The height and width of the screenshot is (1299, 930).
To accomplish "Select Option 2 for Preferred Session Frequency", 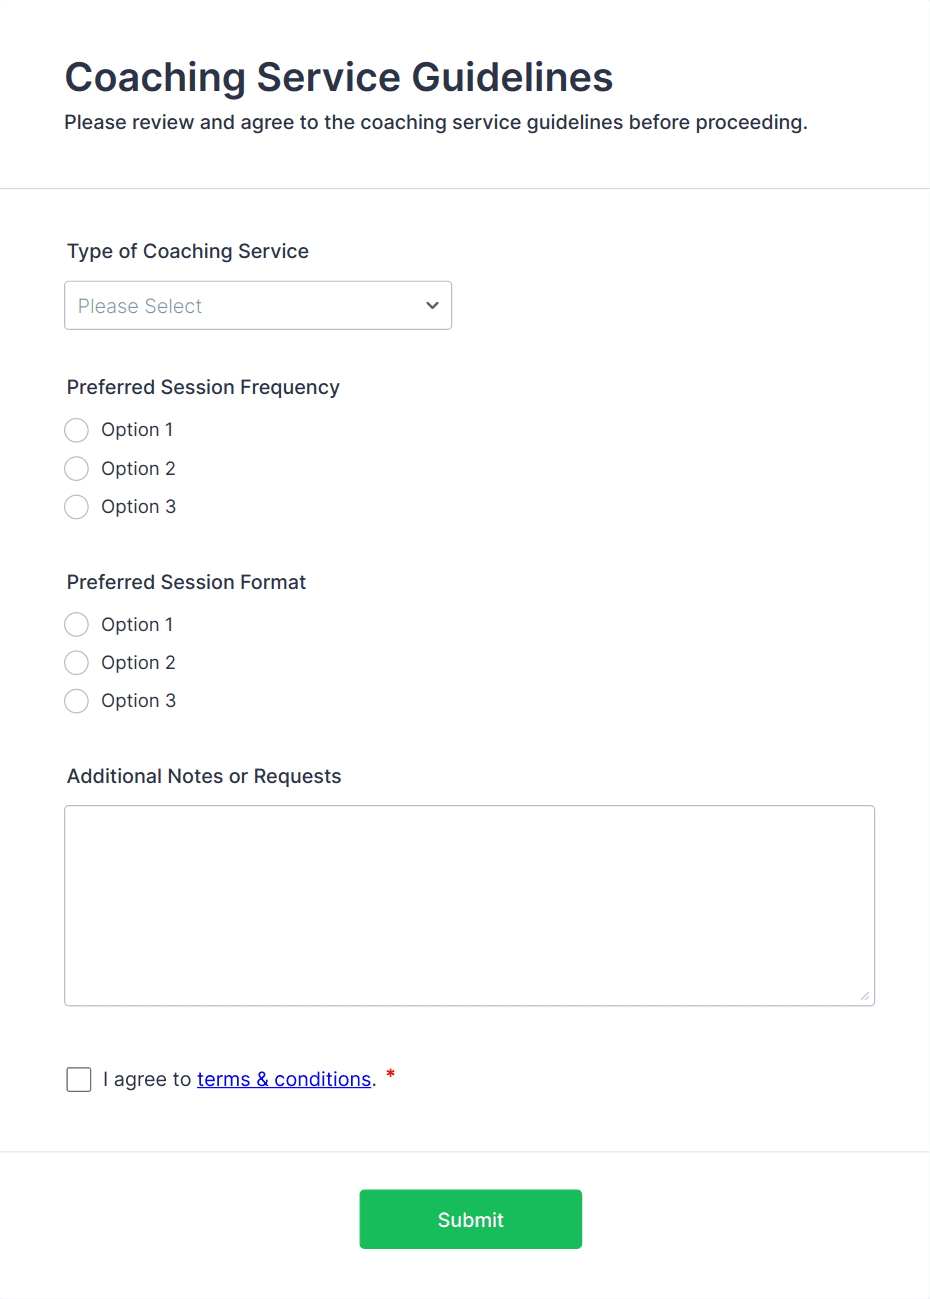I will pyautogui.click(x=76, y=468).
